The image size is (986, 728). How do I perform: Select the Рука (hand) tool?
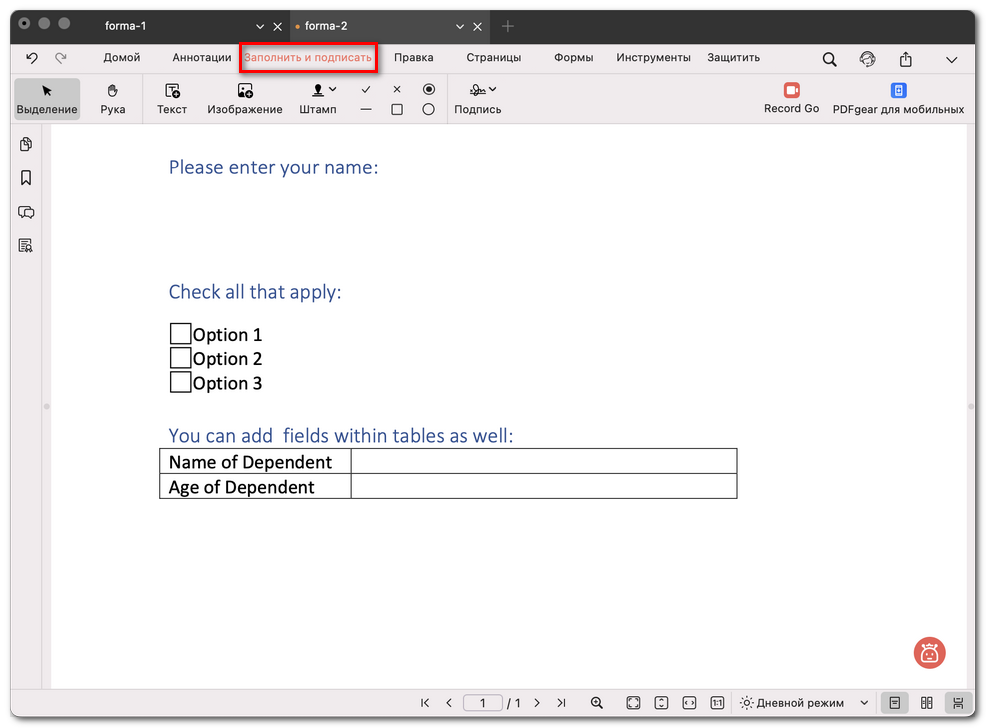click(x=113, y=98)
